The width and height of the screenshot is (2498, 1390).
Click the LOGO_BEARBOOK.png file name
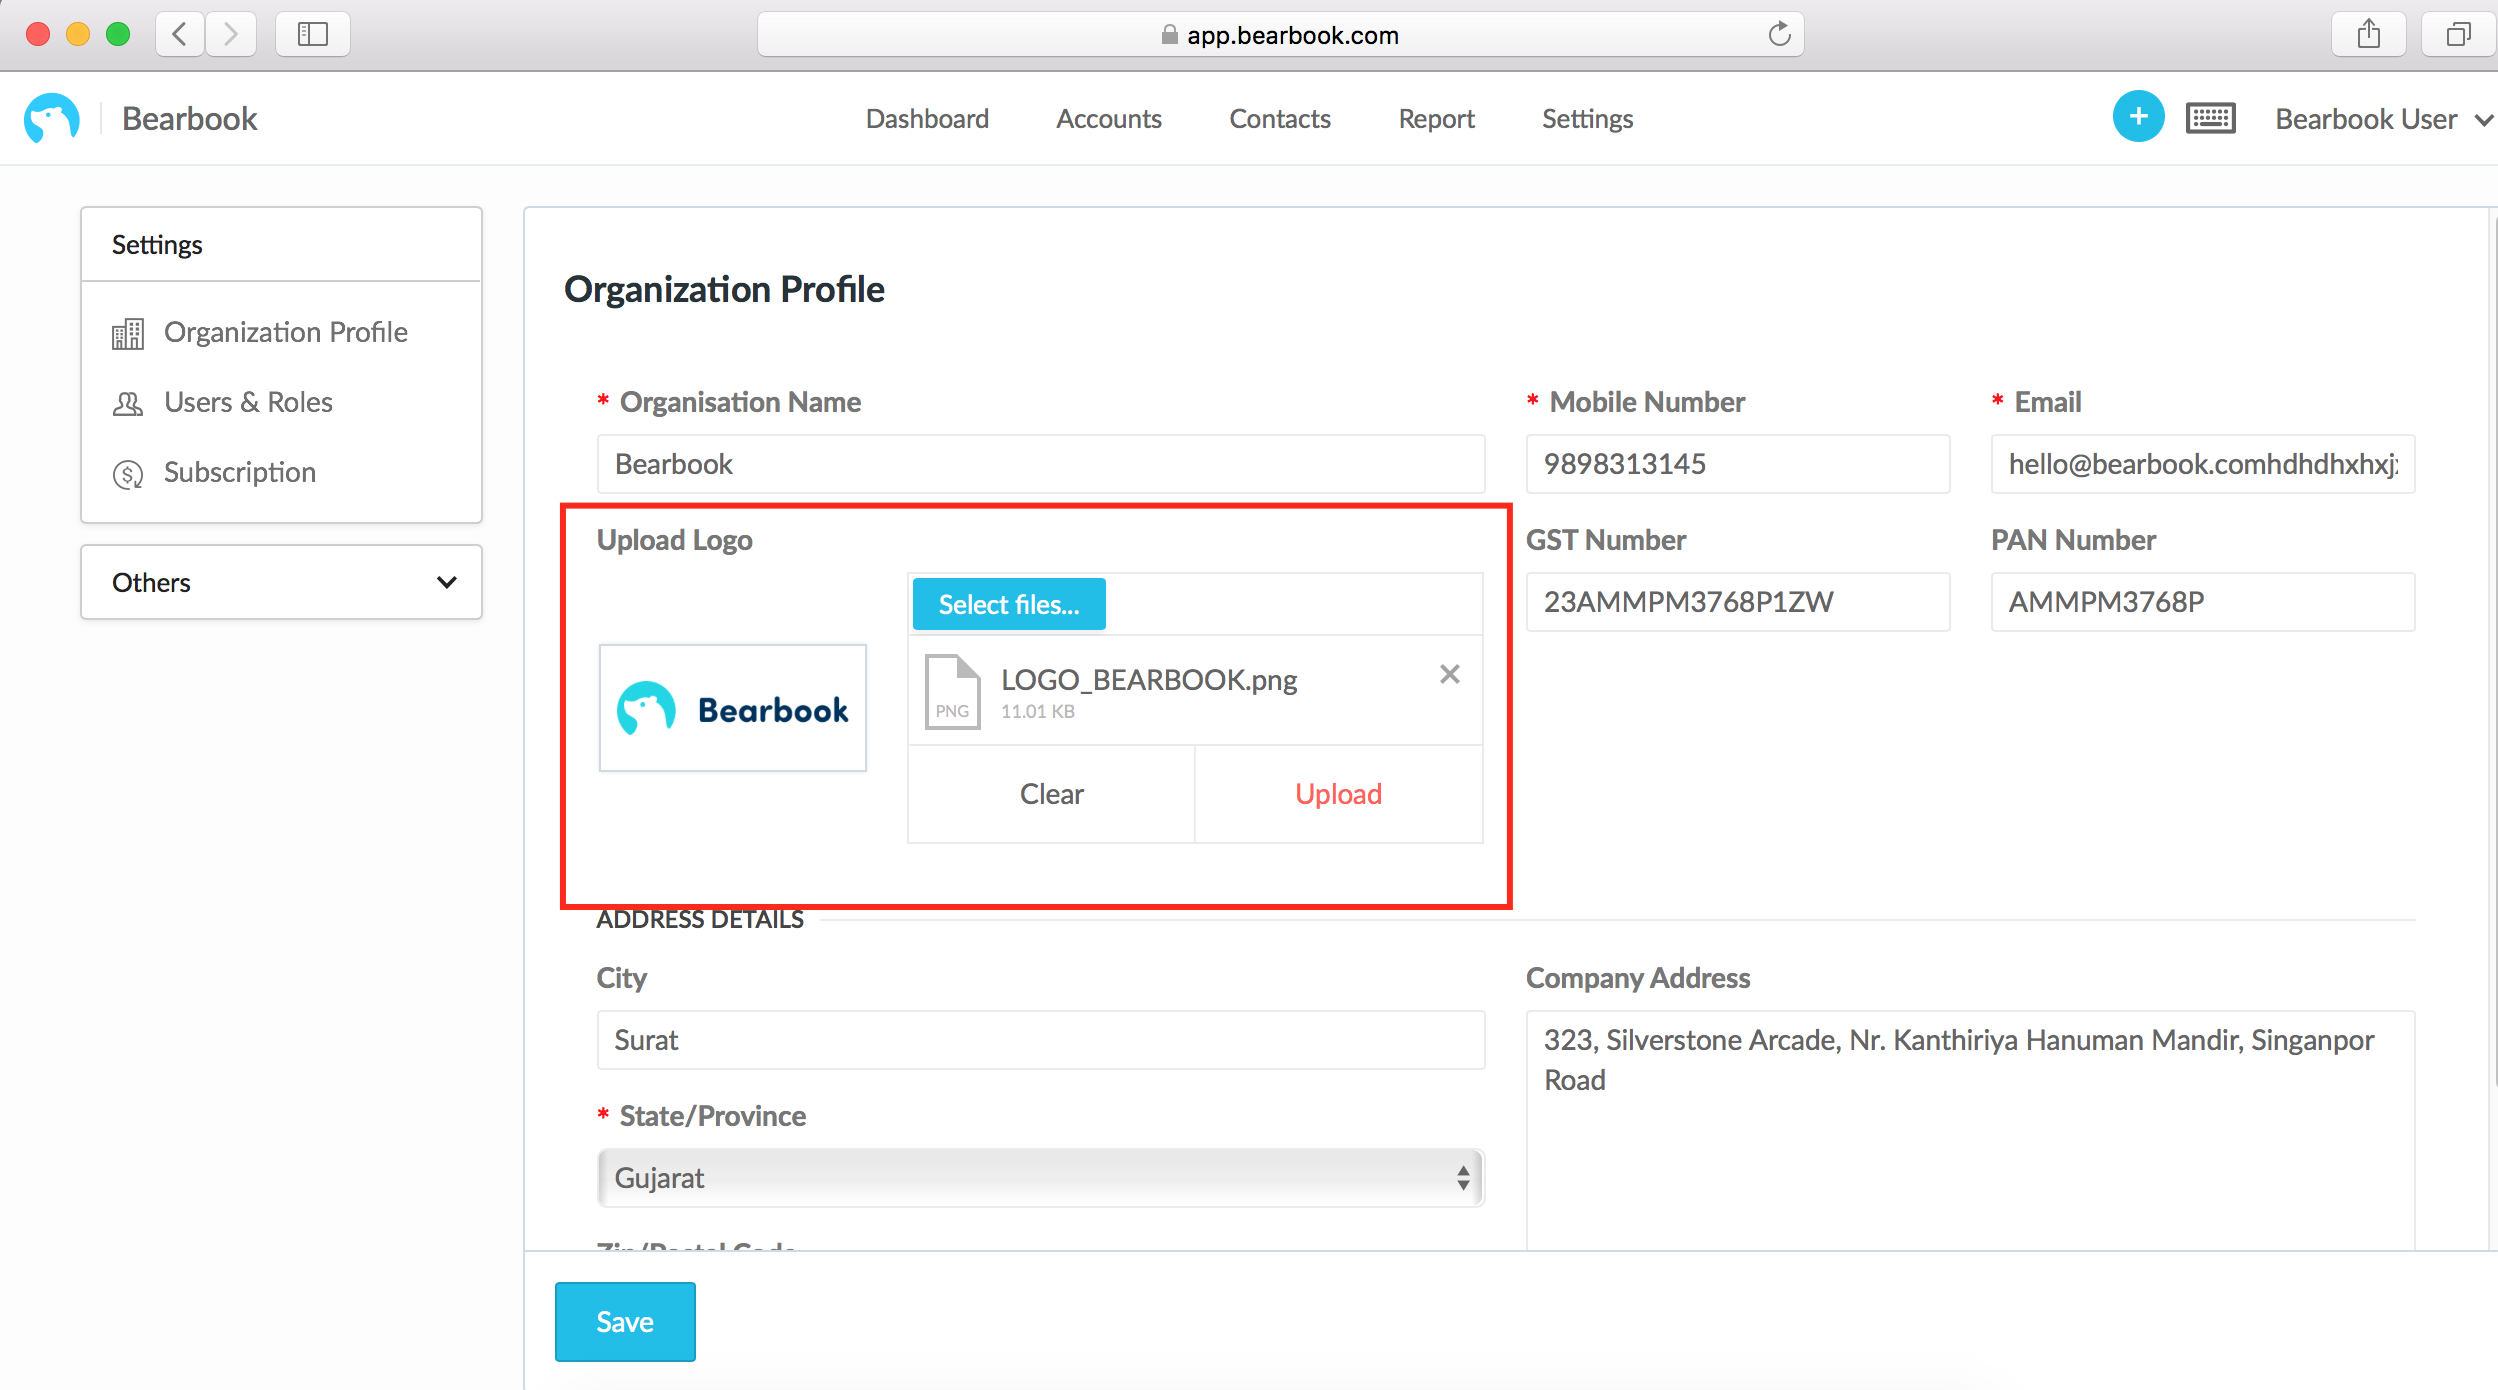pos(1149,680)
